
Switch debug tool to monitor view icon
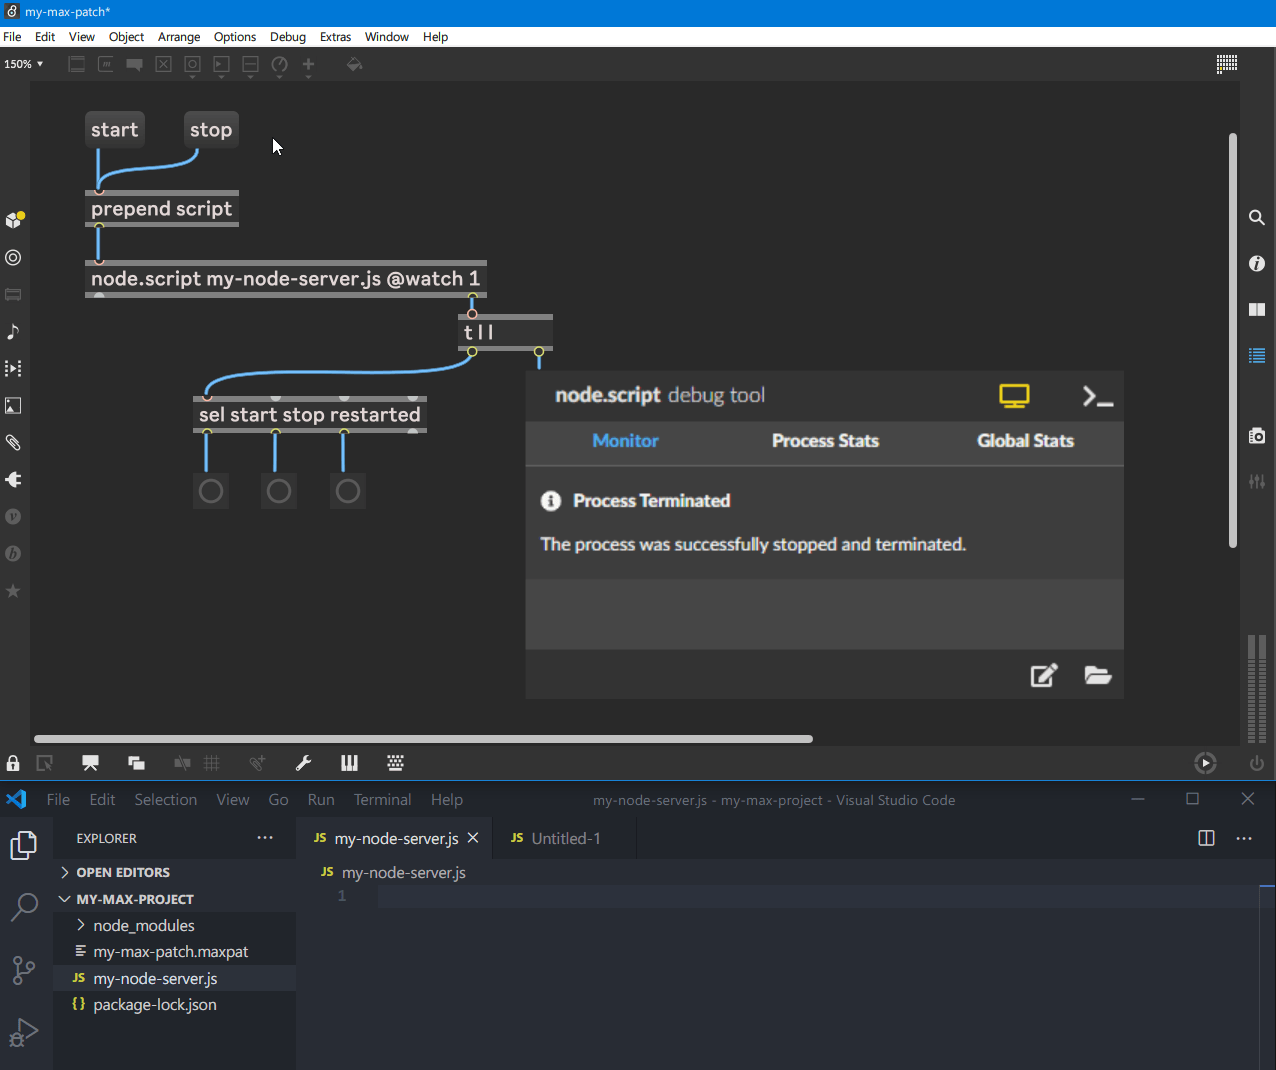tap(1014, 396)
